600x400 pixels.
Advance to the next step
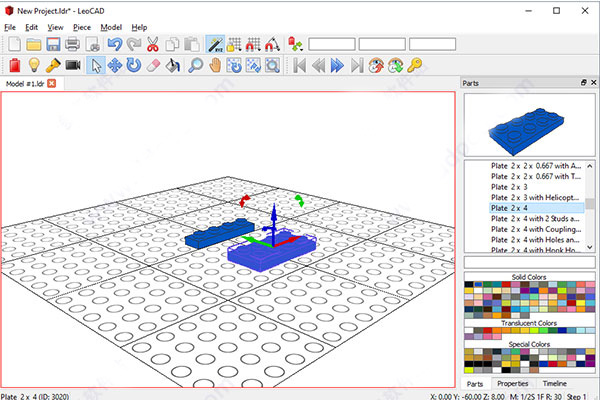337,65
